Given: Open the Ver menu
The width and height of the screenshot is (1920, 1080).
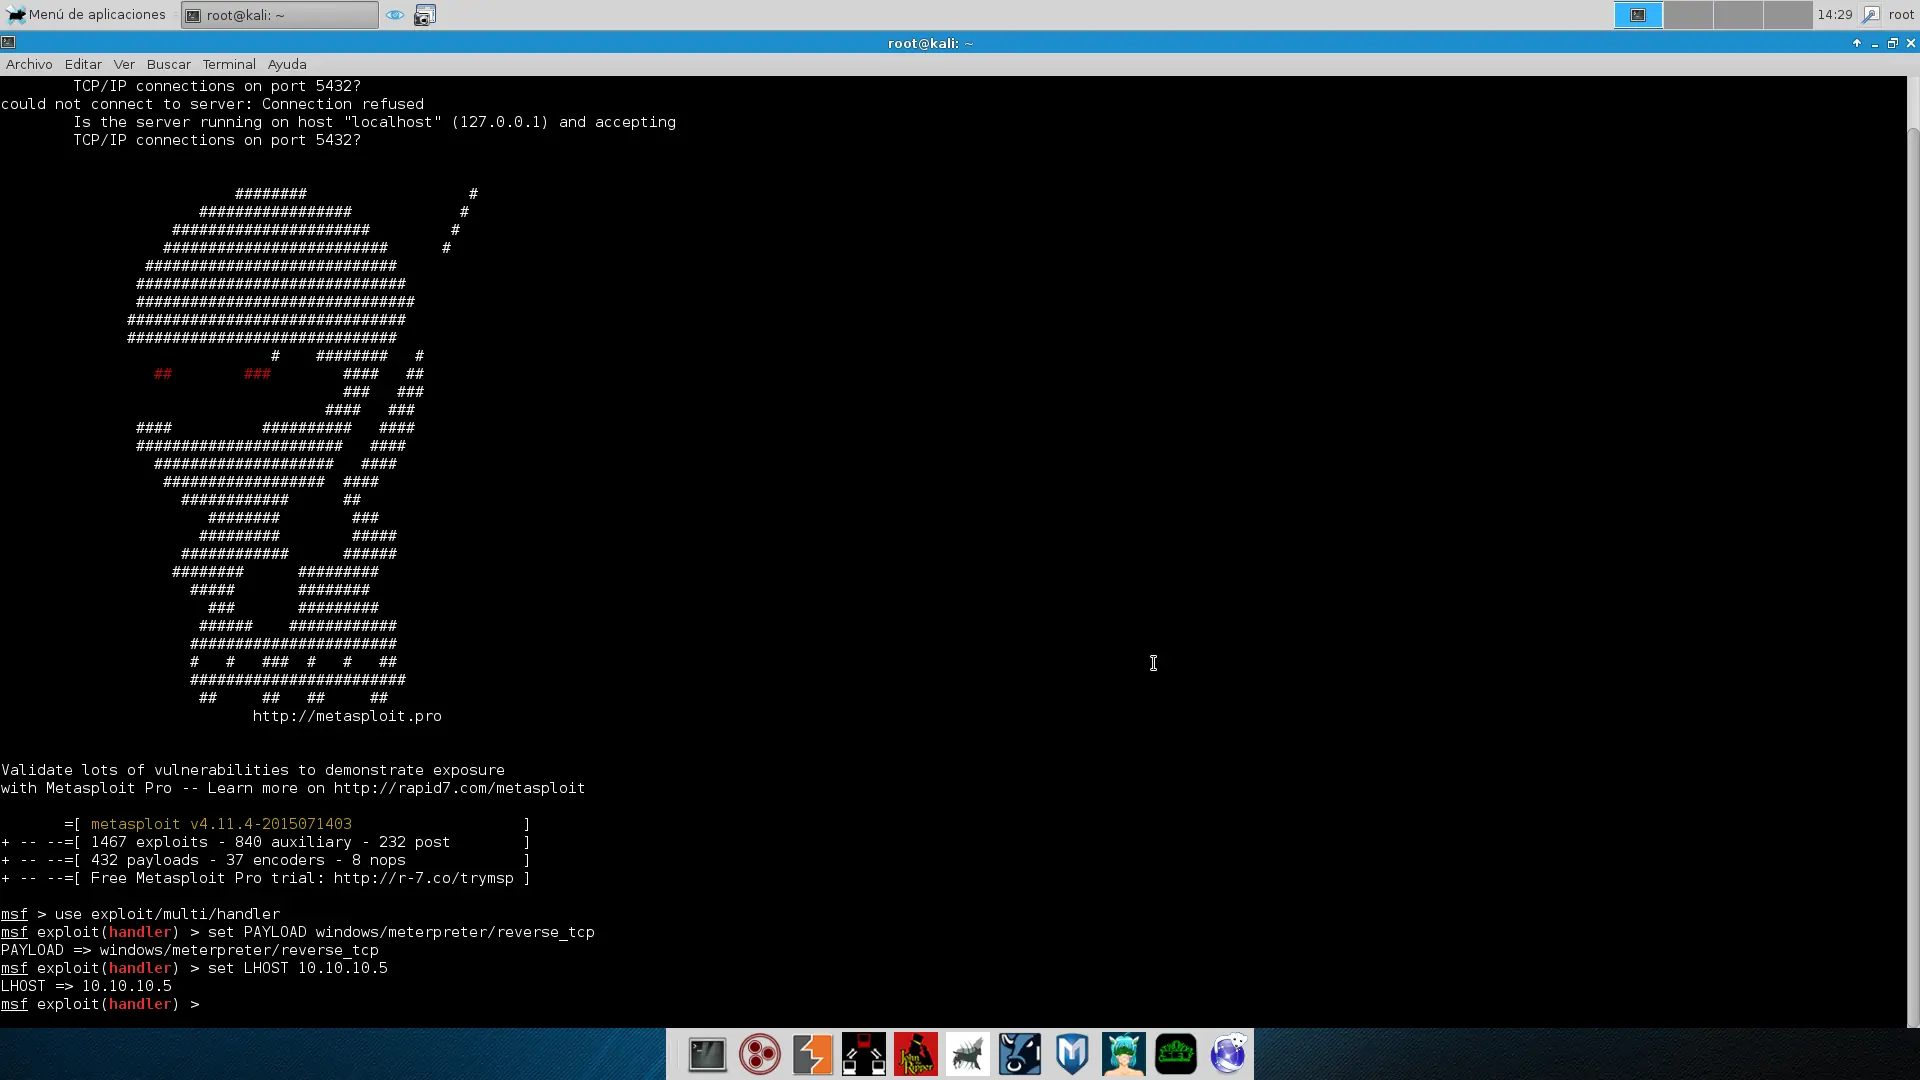Looking at the screenshot, I should point(124,64).
